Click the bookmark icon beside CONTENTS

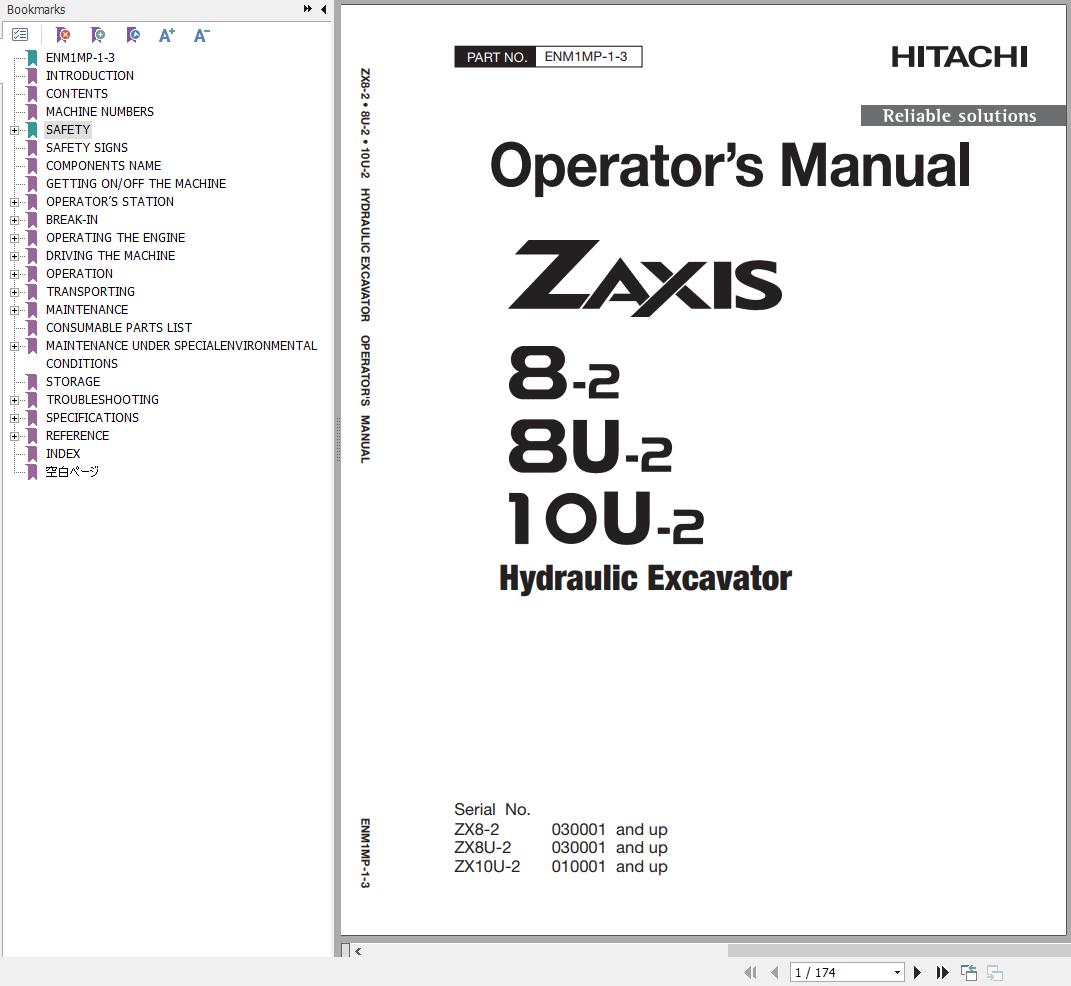[31, 94]
